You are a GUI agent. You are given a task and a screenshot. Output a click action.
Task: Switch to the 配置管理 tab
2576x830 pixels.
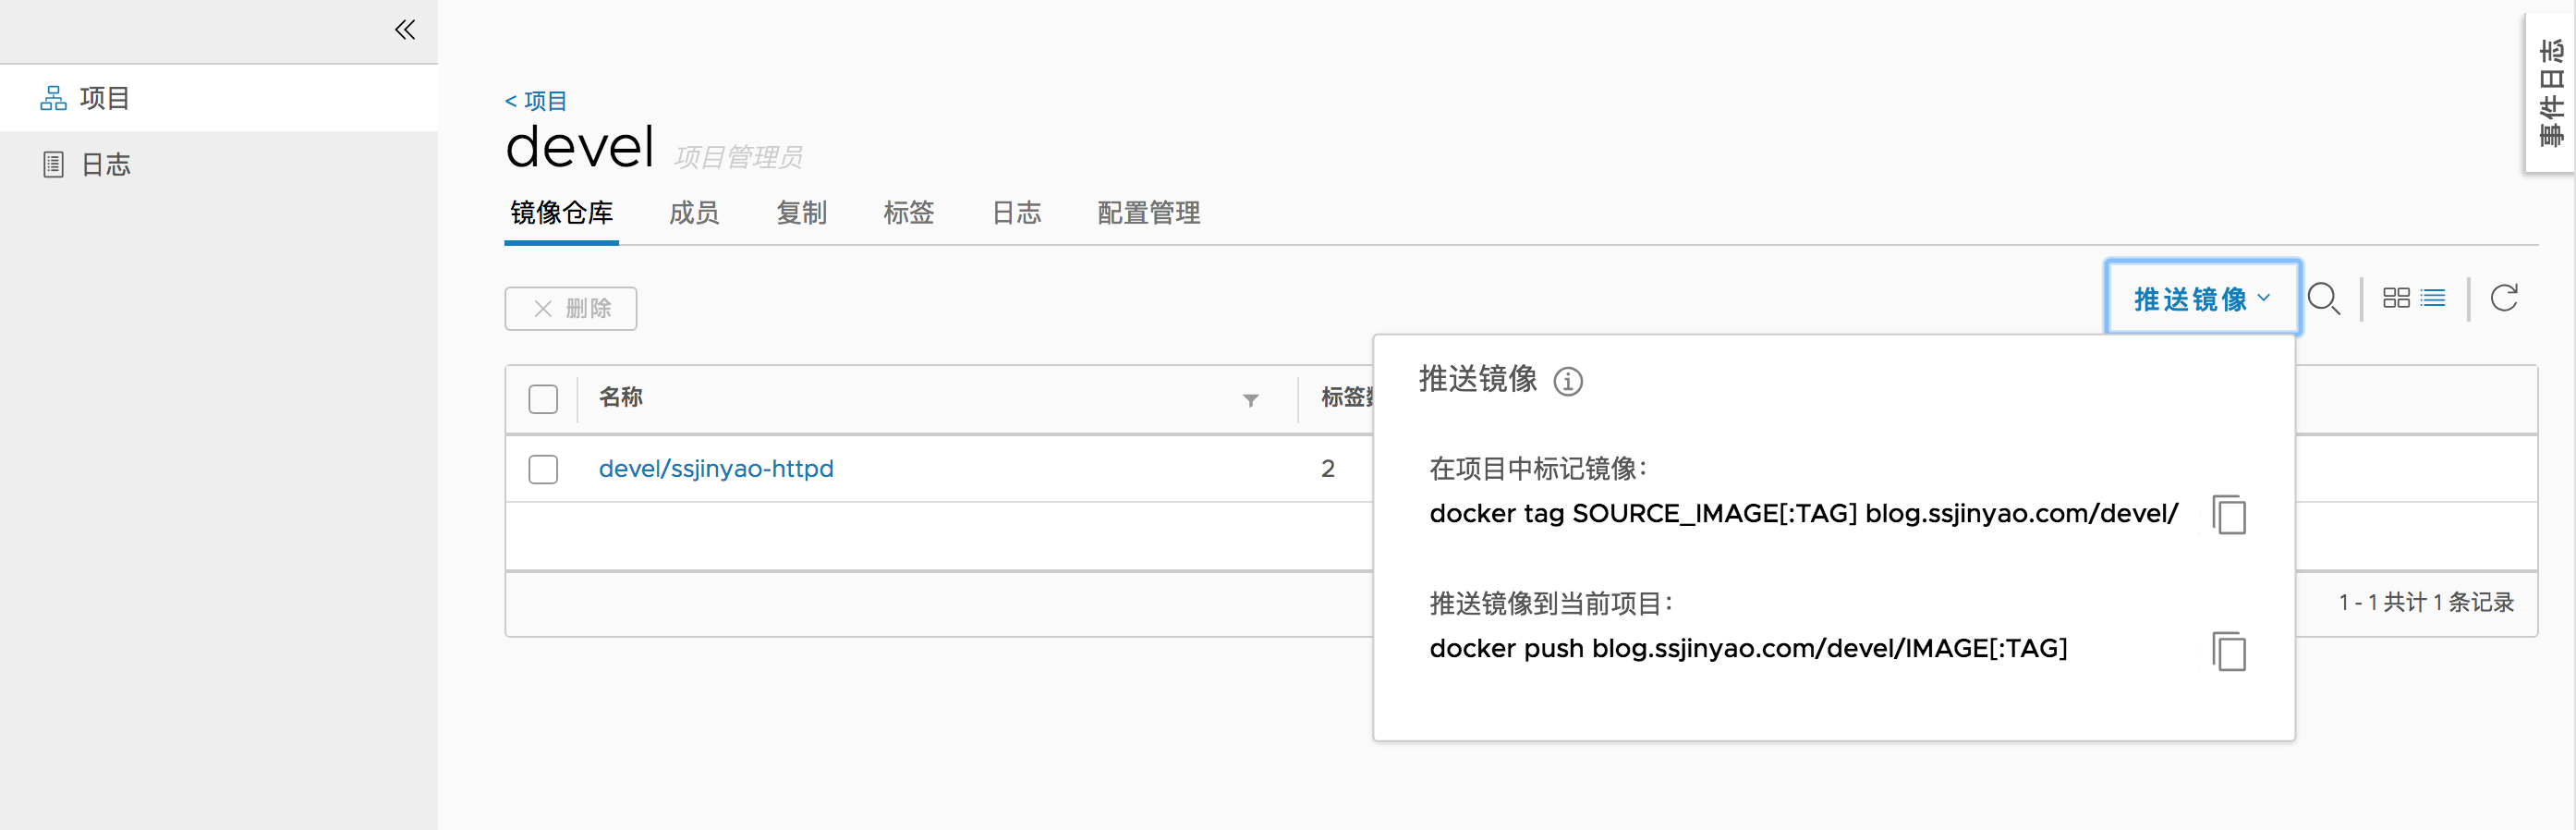1149,213
